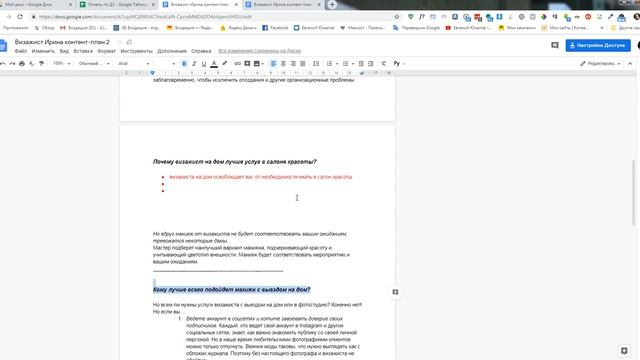Toggle underline formatting
This screenshot has height=360, width=640.
[204, 64]
